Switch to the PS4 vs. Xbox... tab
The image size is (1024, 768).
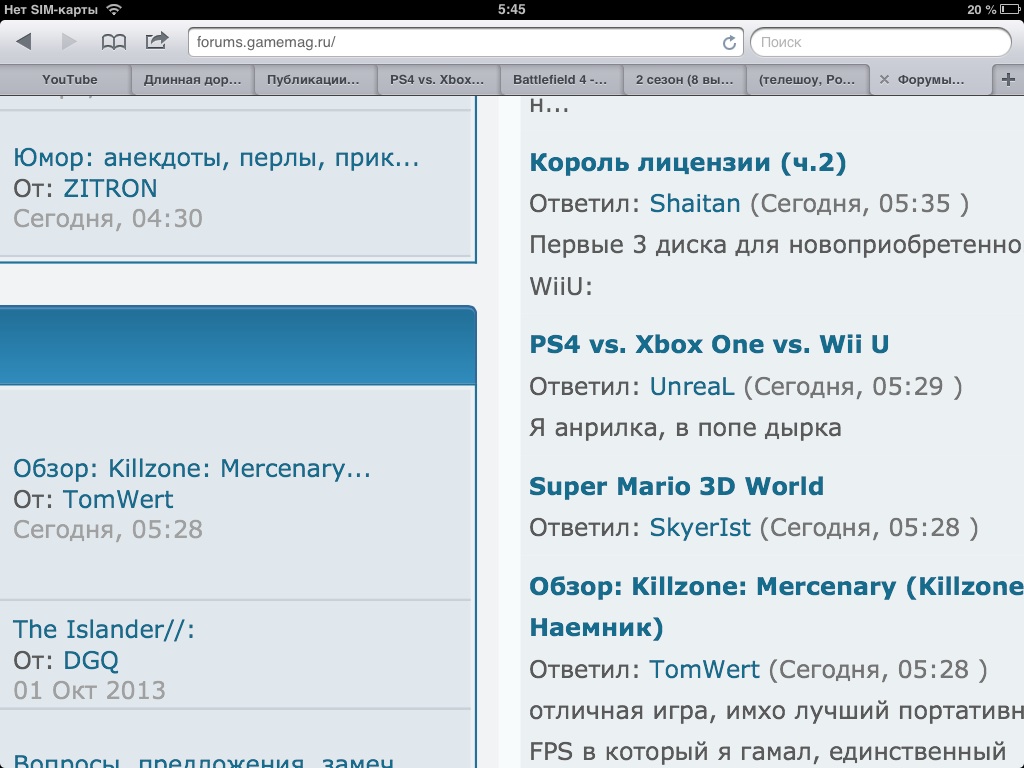(439, 80)
